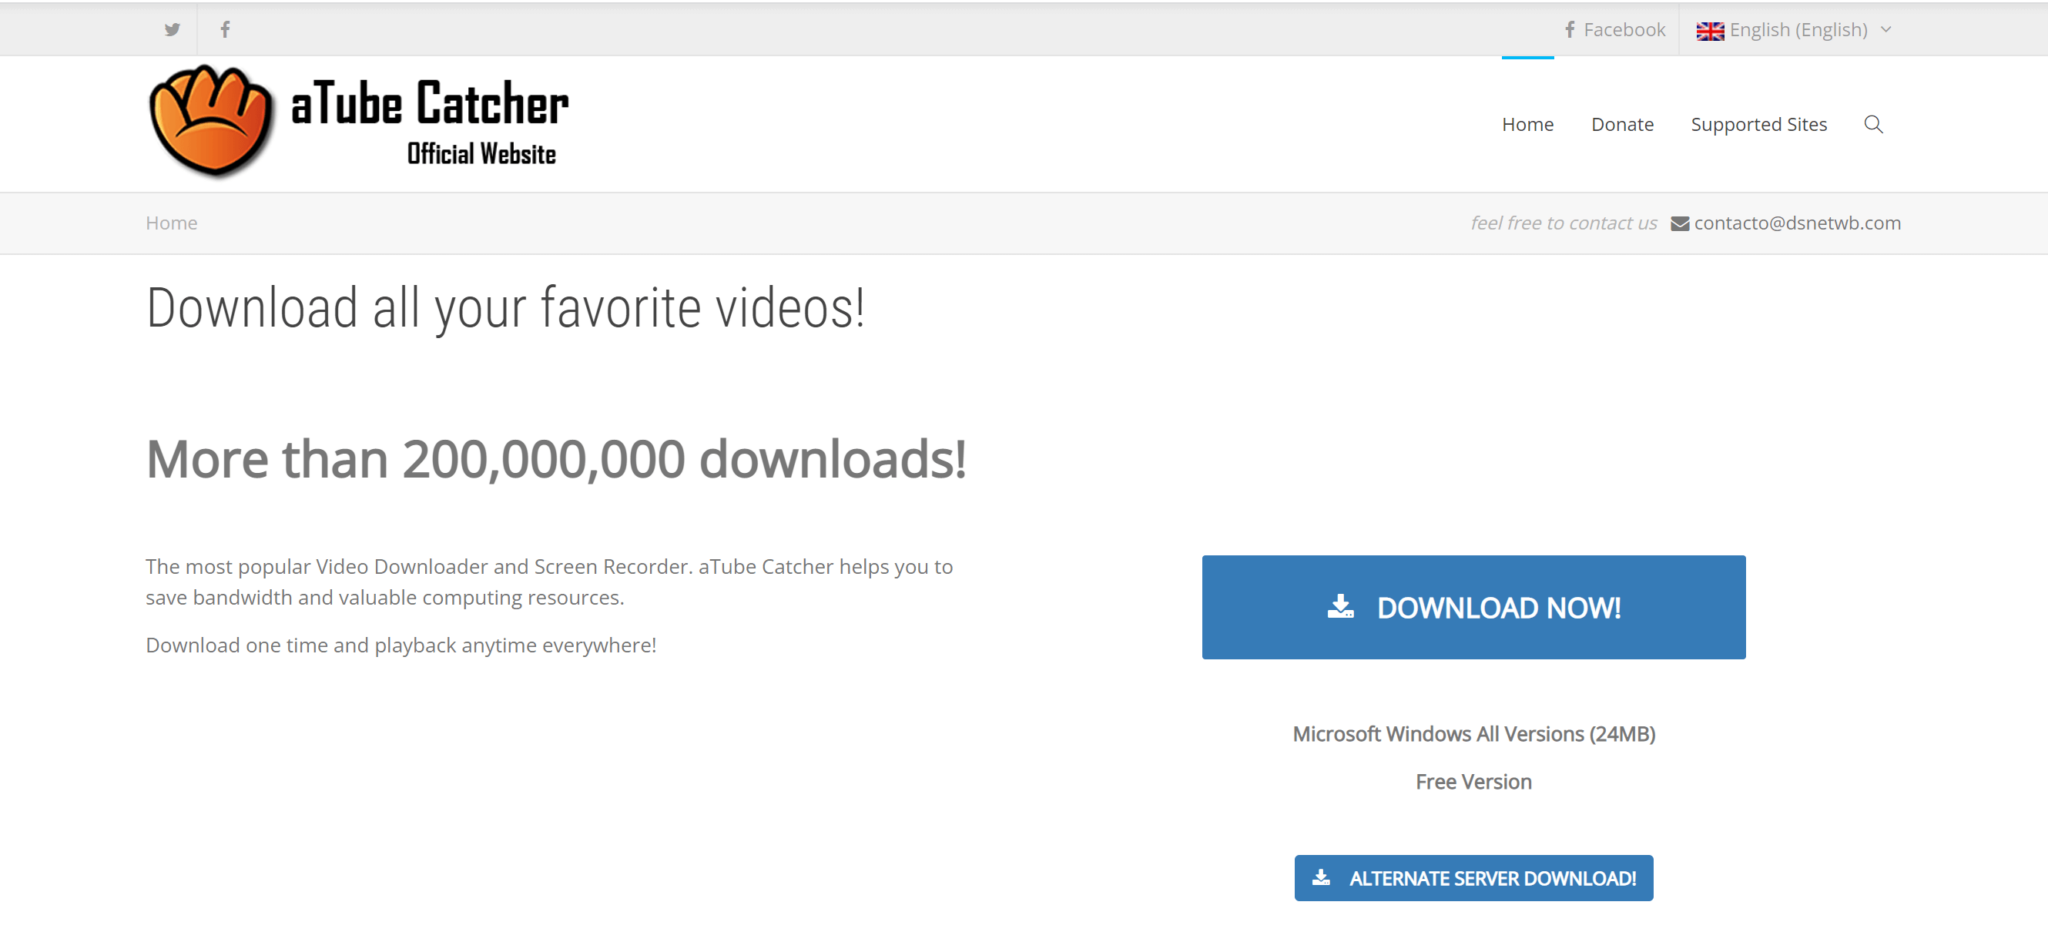
Task: Click the contacto@dsnetwb.com email link
Action: (1797, 223)
